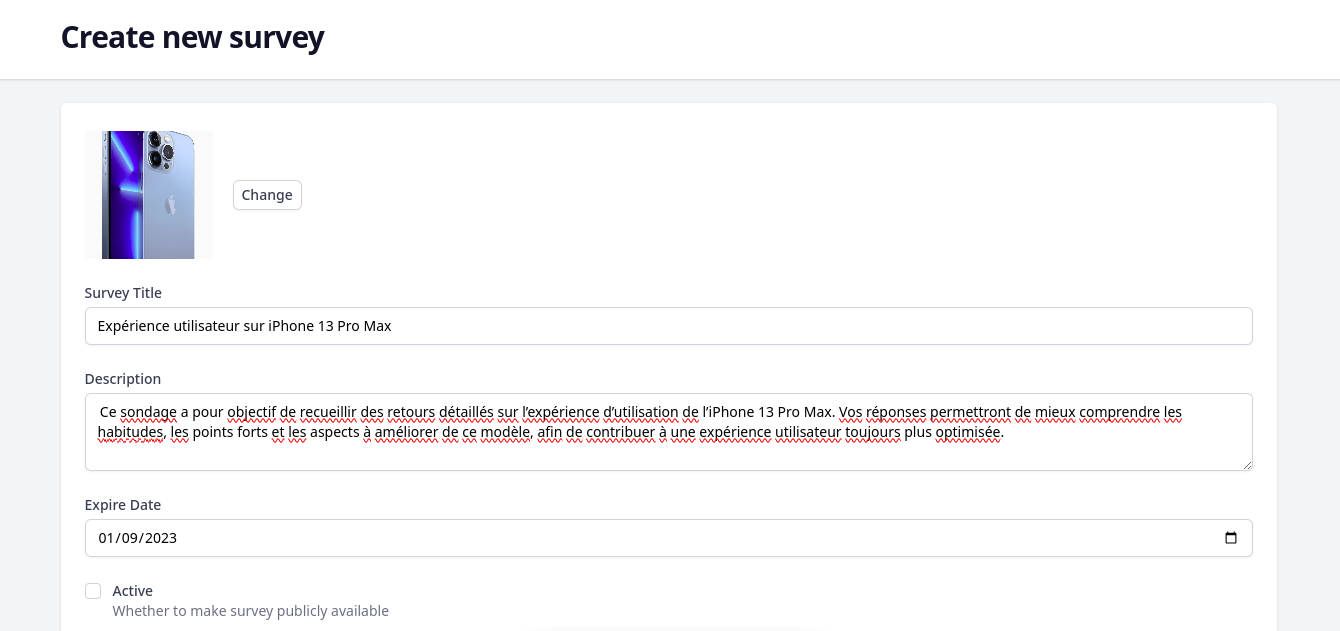This screenshot has width=1340, height=631.
Task: Select the iPhone survey image thumbnail
Action: 149,195
